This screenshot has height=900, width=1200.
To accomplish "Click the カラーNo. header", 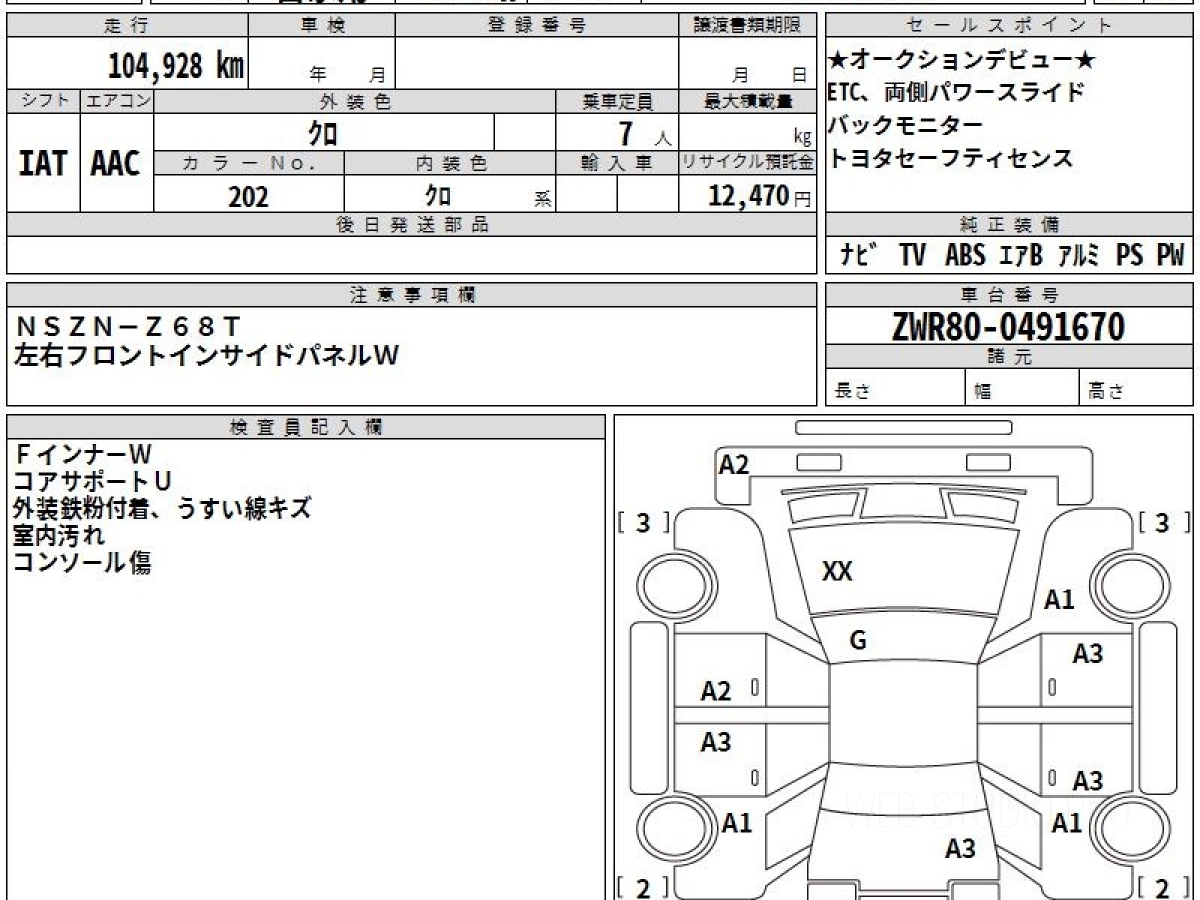I will [249, 163].
